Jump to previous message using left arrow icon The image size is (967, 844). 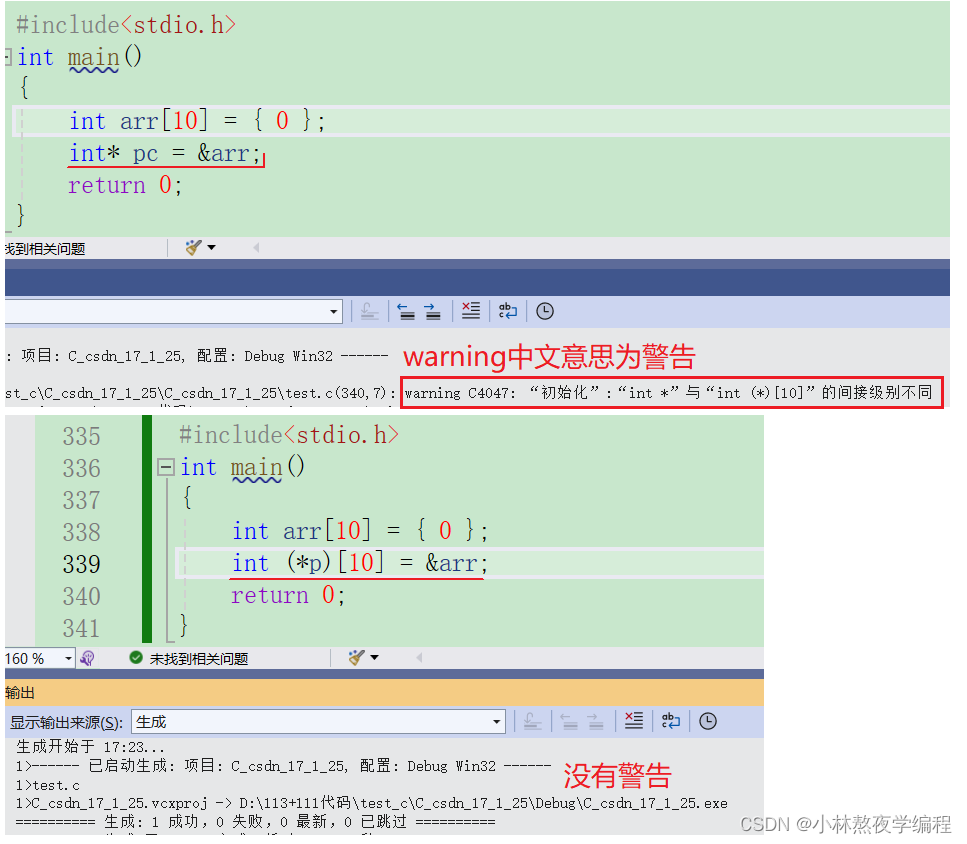[x=406, y=311]
